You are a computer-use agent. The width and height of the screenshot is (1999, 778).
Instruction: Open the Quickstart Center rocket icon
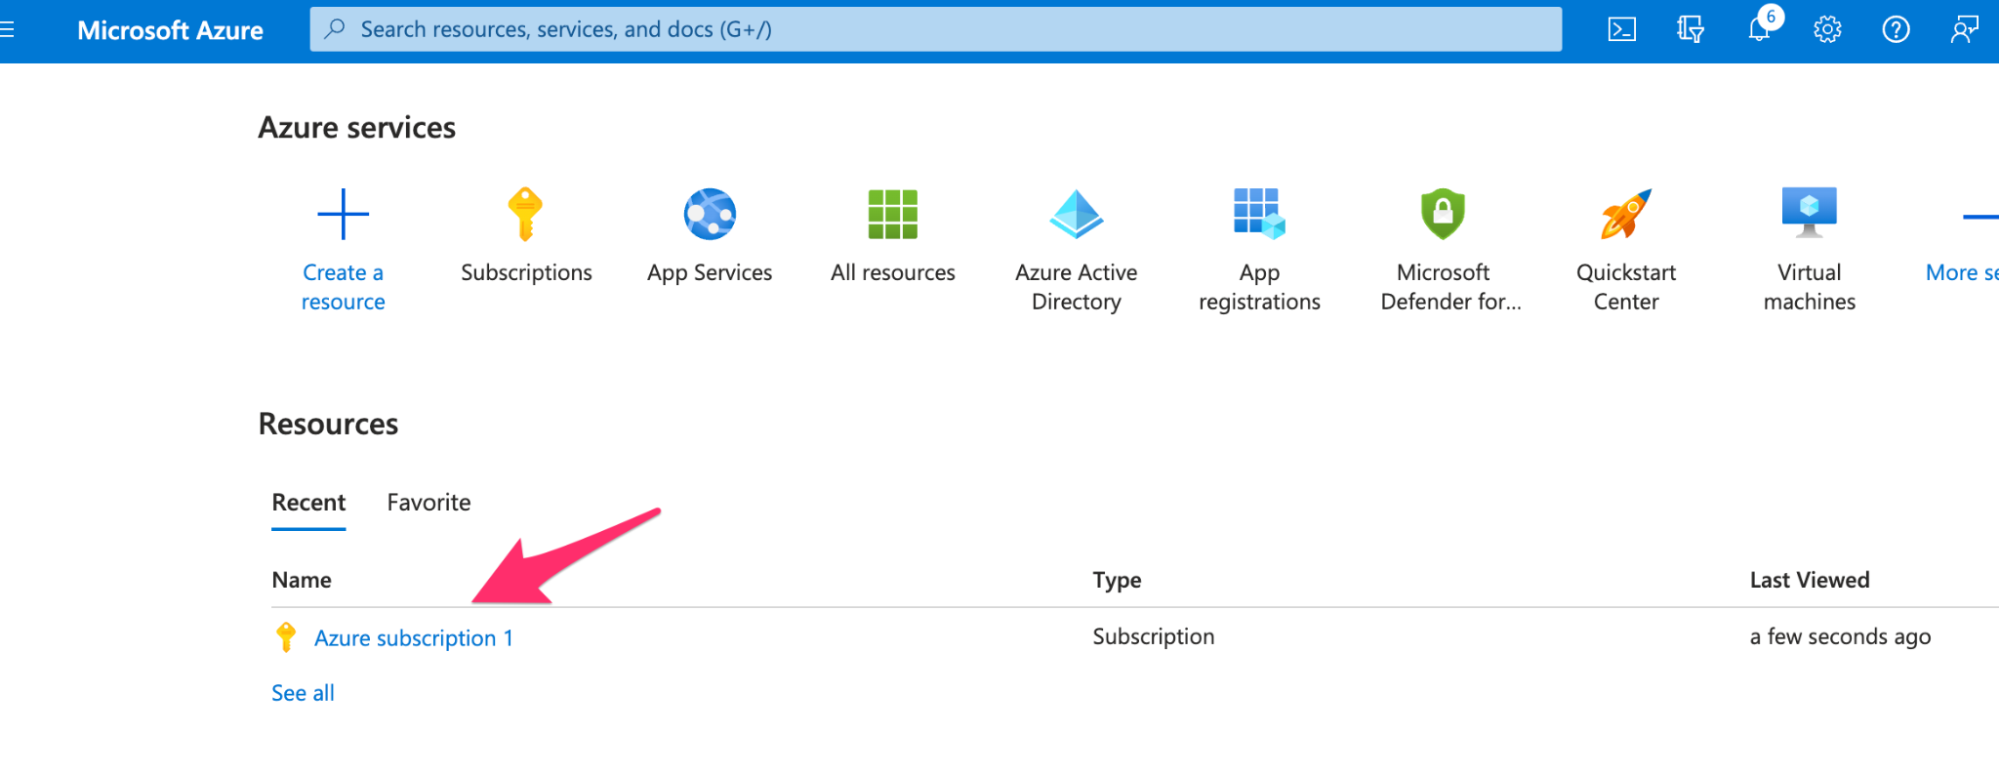click(1626, 214)
